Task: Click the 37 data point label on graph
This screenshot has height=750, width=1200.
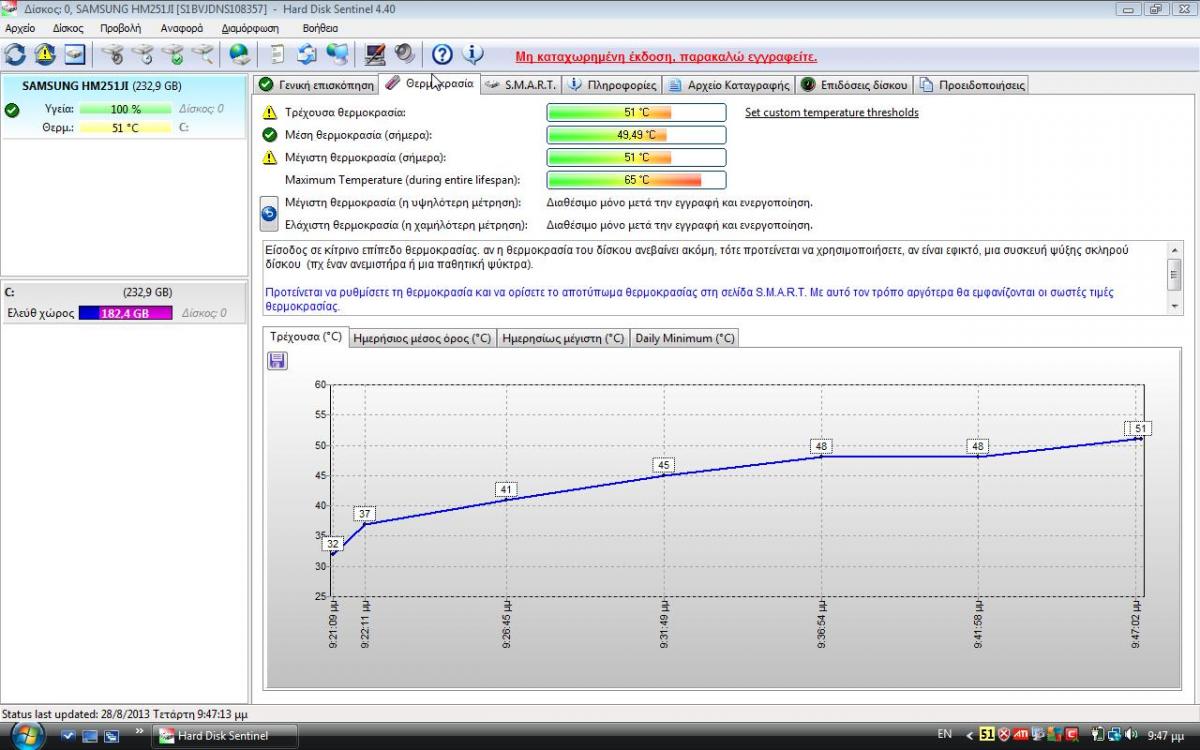Action: (365, 514)
